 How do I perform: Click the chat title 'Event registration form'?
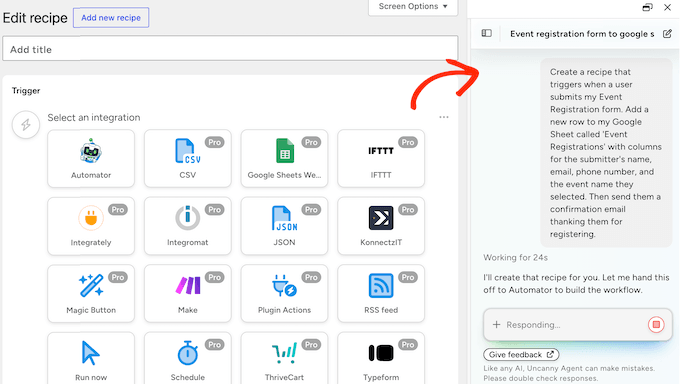tap(582, 34)
